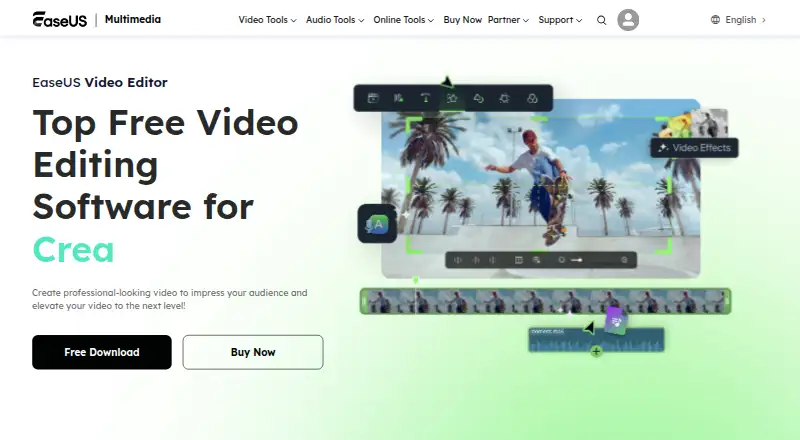Click the third split icon in preview bar

492,260
